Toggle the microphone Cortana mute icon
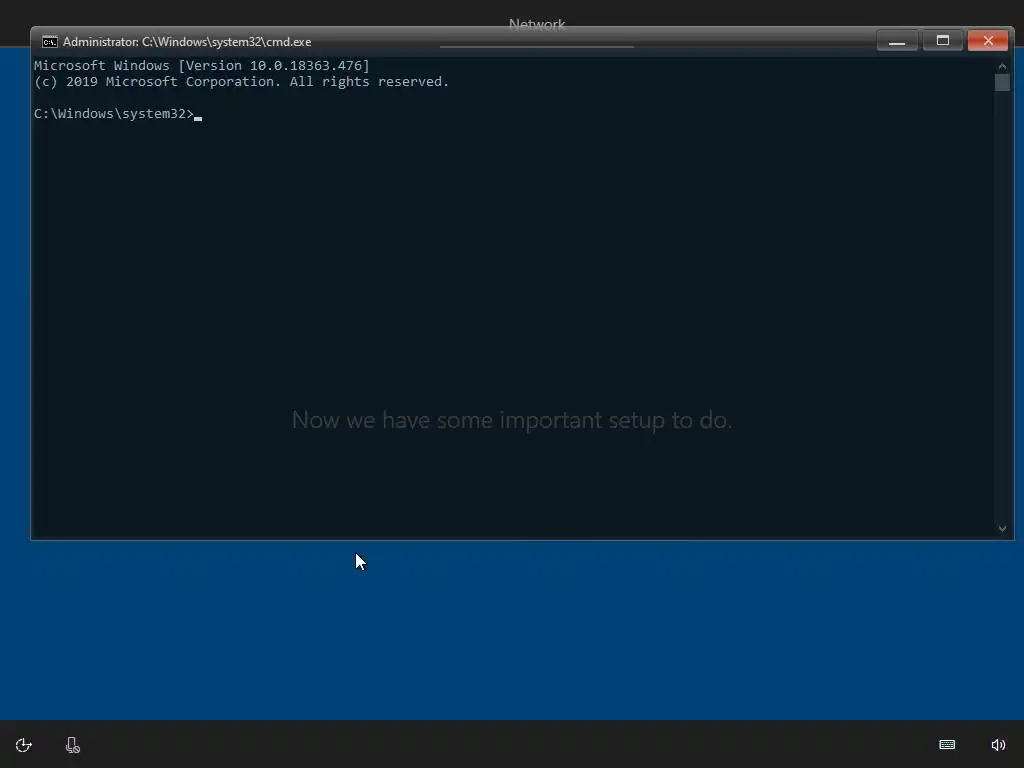1024x768 pixels. pyautogui.click(x=72, y=745)
